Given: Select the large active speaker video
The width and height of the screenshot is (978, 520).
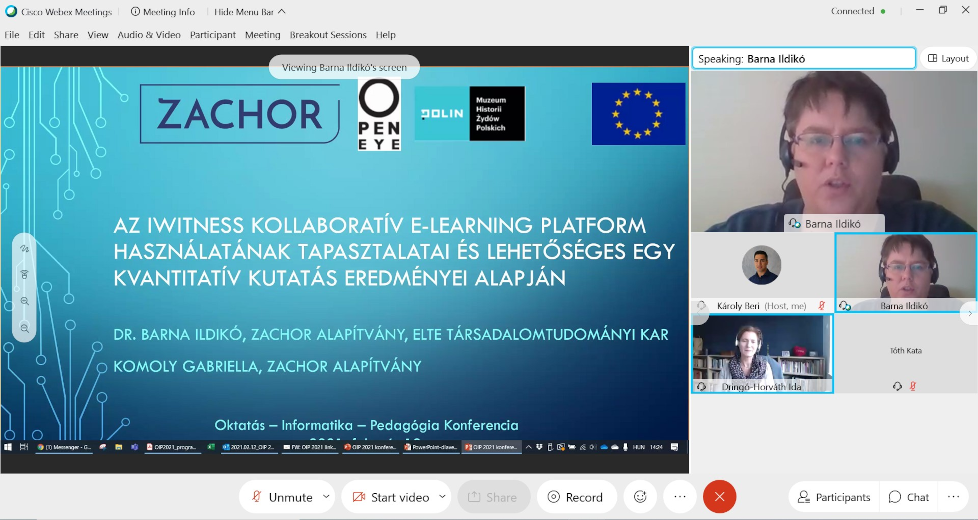Looking at the screenshot, I should coord(834,151).
